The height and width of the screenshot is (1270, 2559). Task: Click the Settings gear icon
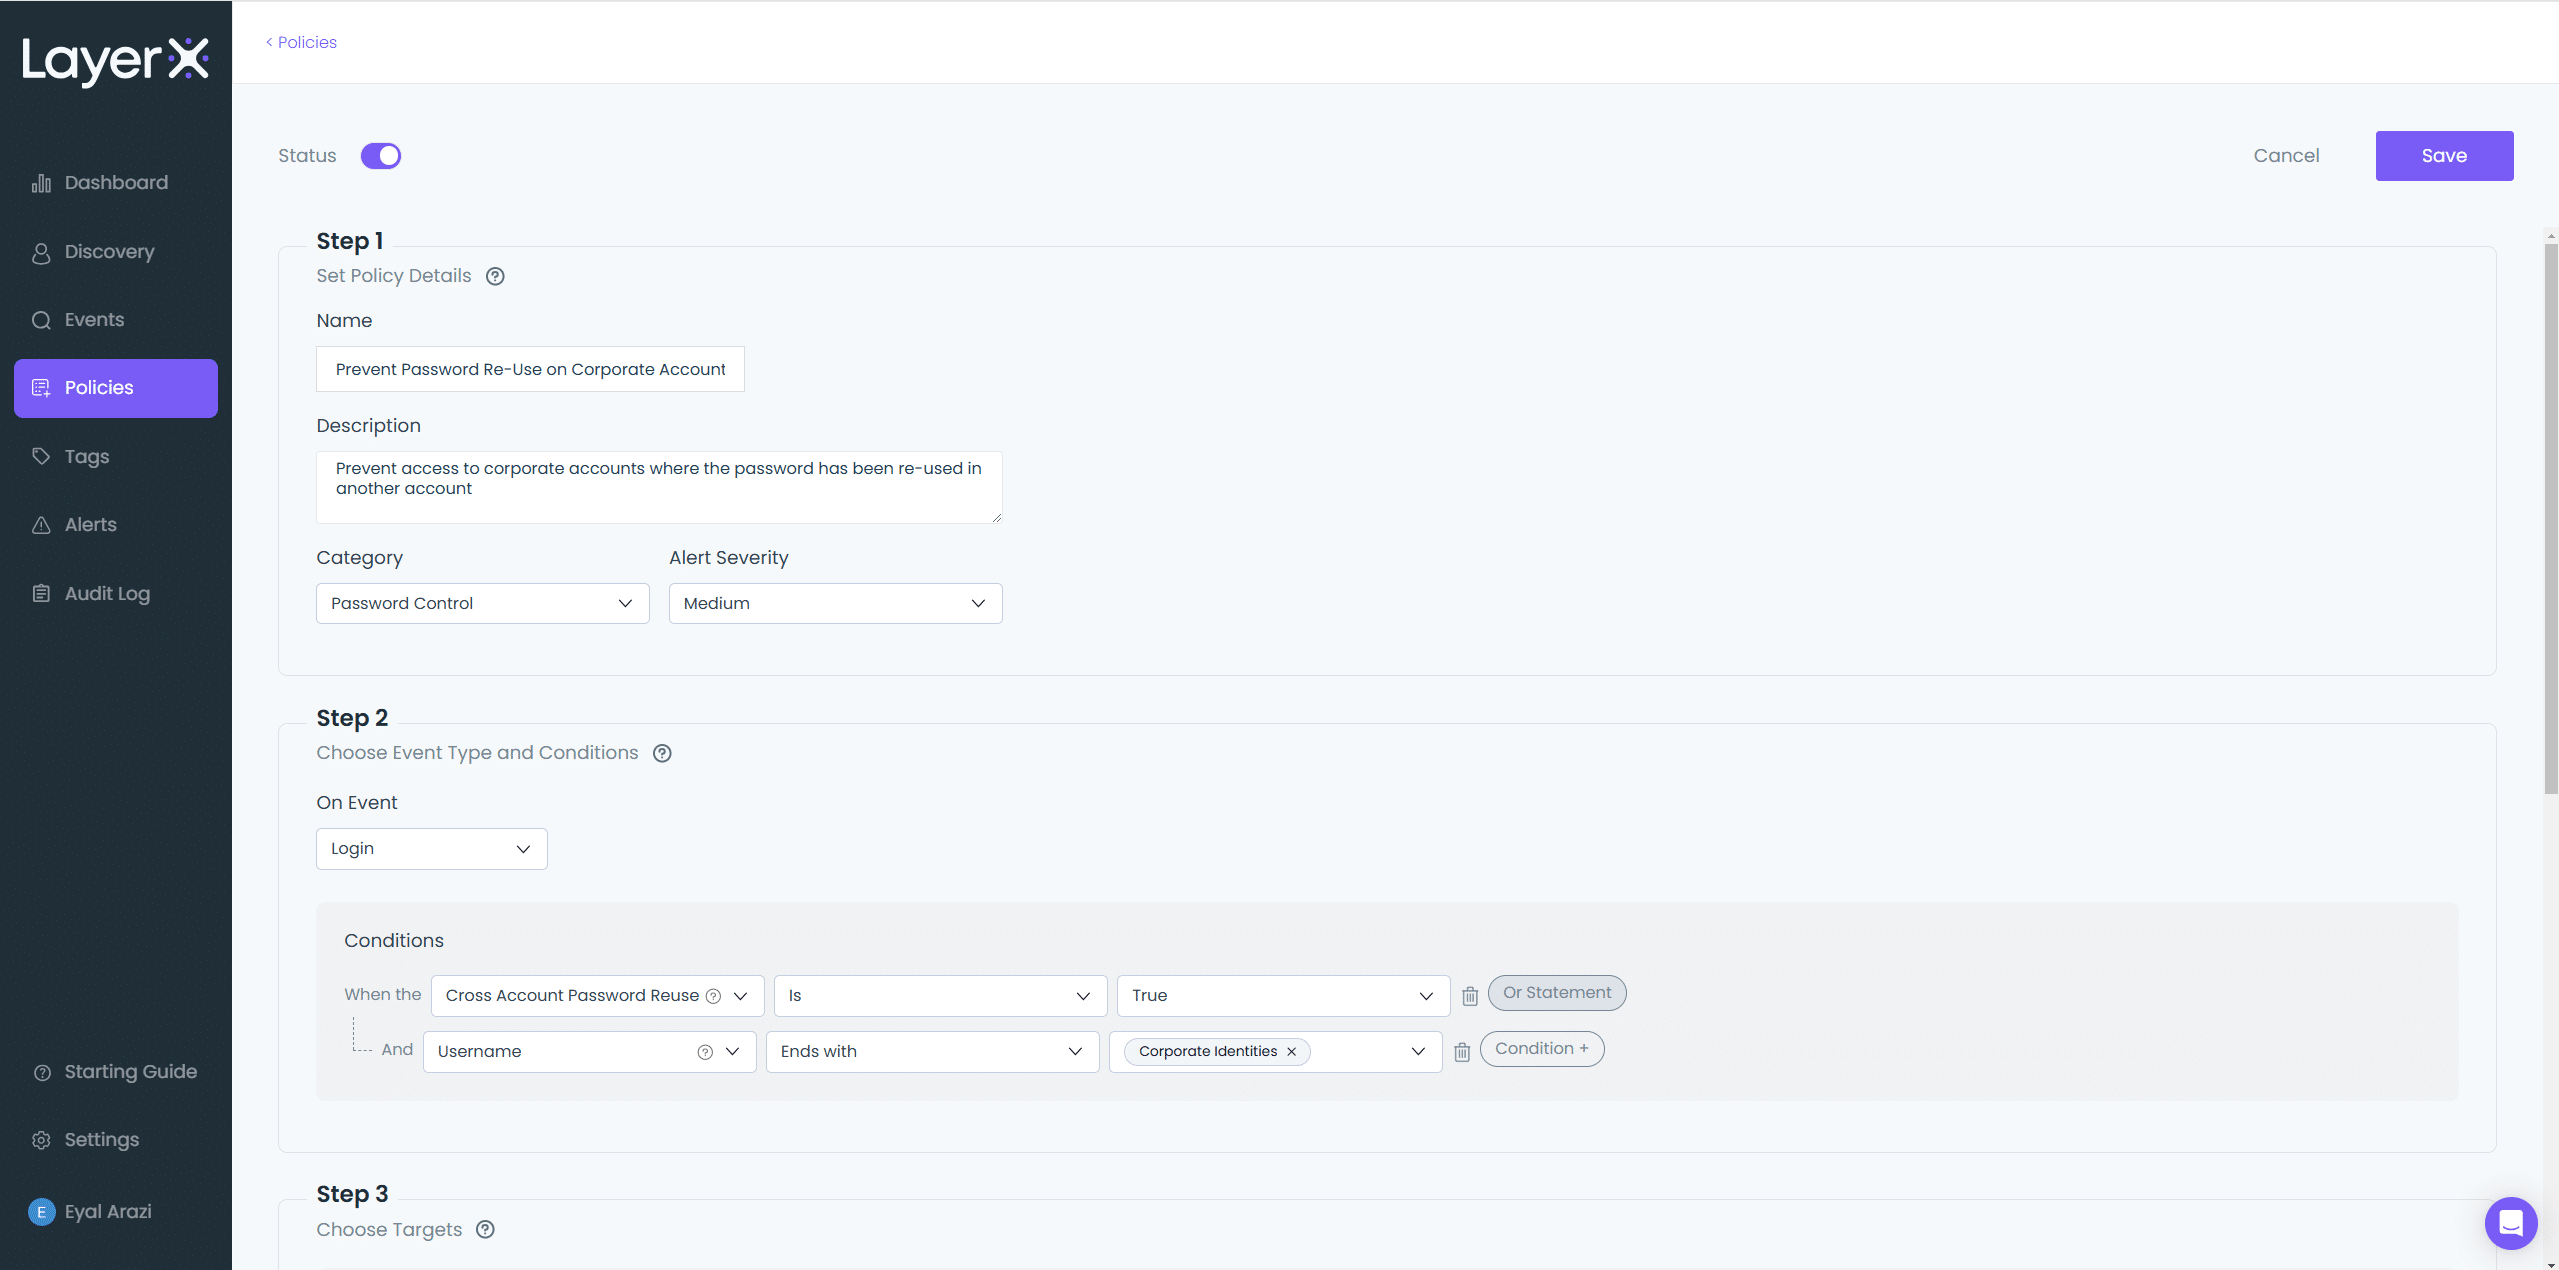point(41,1139)
